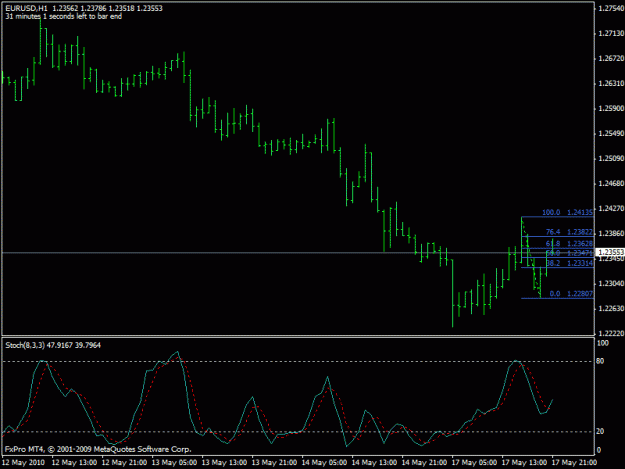Click the '12 May 21:00' time axis label
Screen dimensions: 625x469
[124, 463]
